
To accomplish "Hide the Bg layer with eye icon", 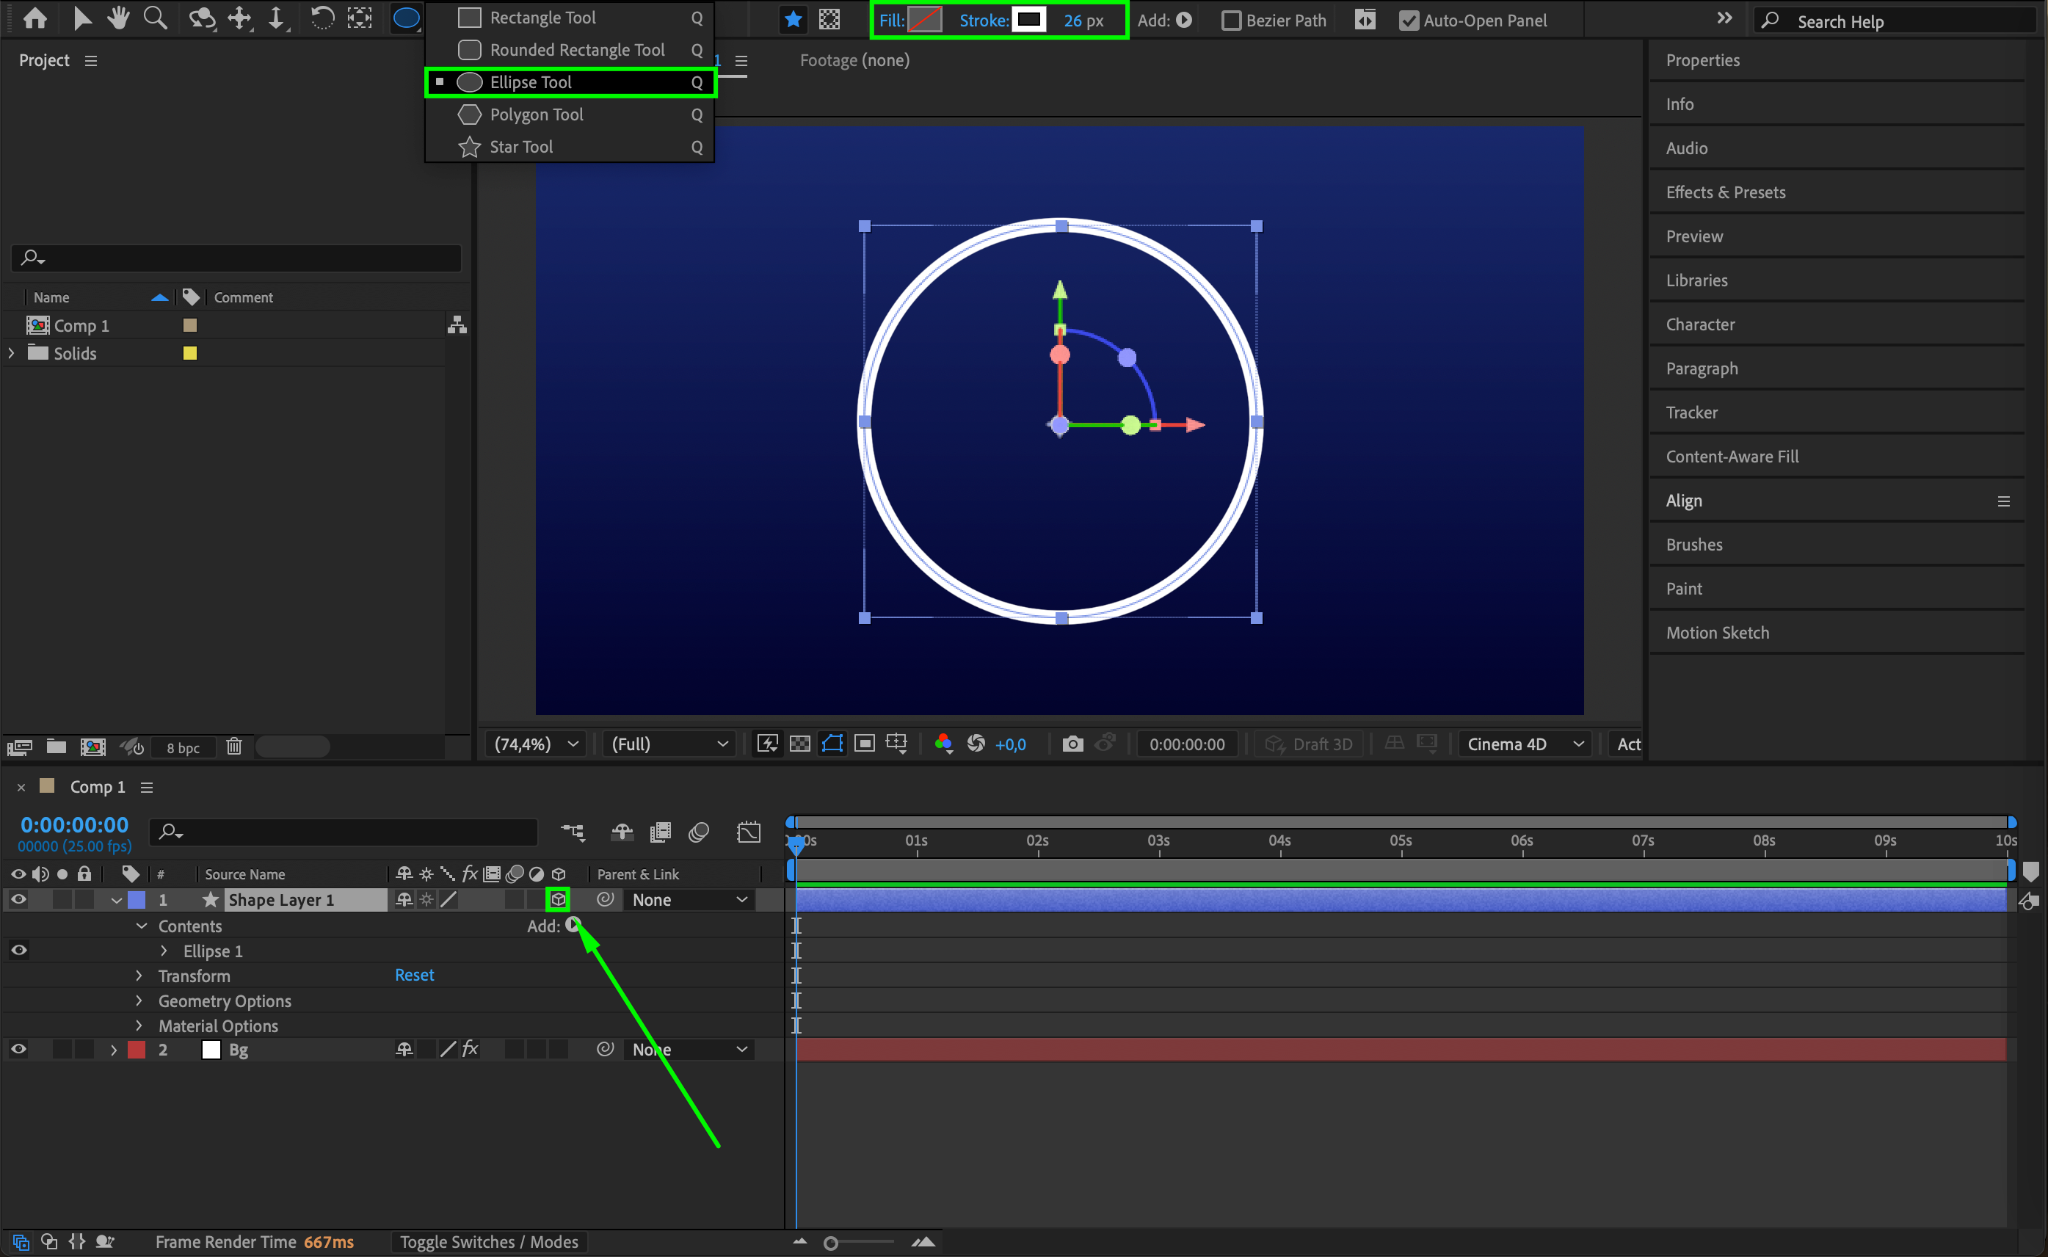I will [x=18, y=1050].
